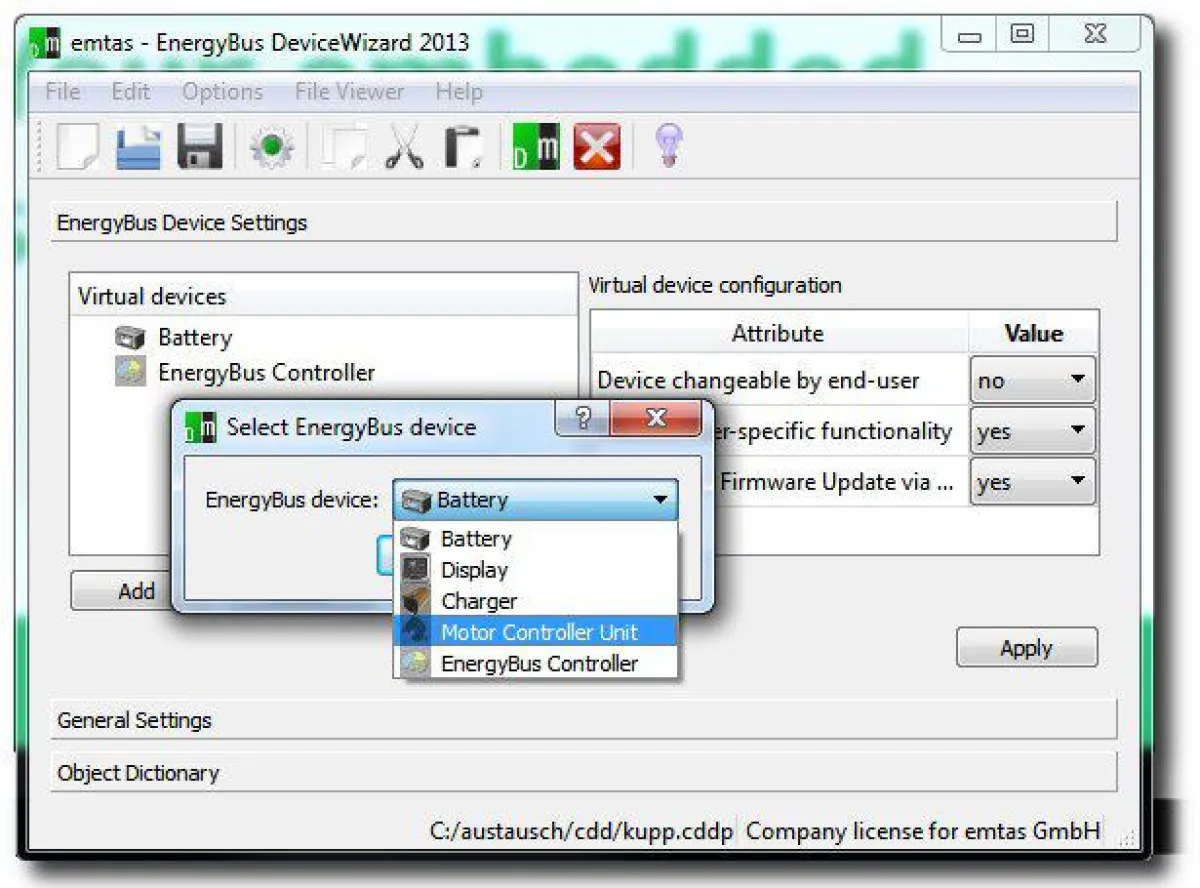Image resolution: width=1200 pixels, height=888 pixels.
Task: Select Motor Controller Unit from the device list
Action: tap(539, 632)
